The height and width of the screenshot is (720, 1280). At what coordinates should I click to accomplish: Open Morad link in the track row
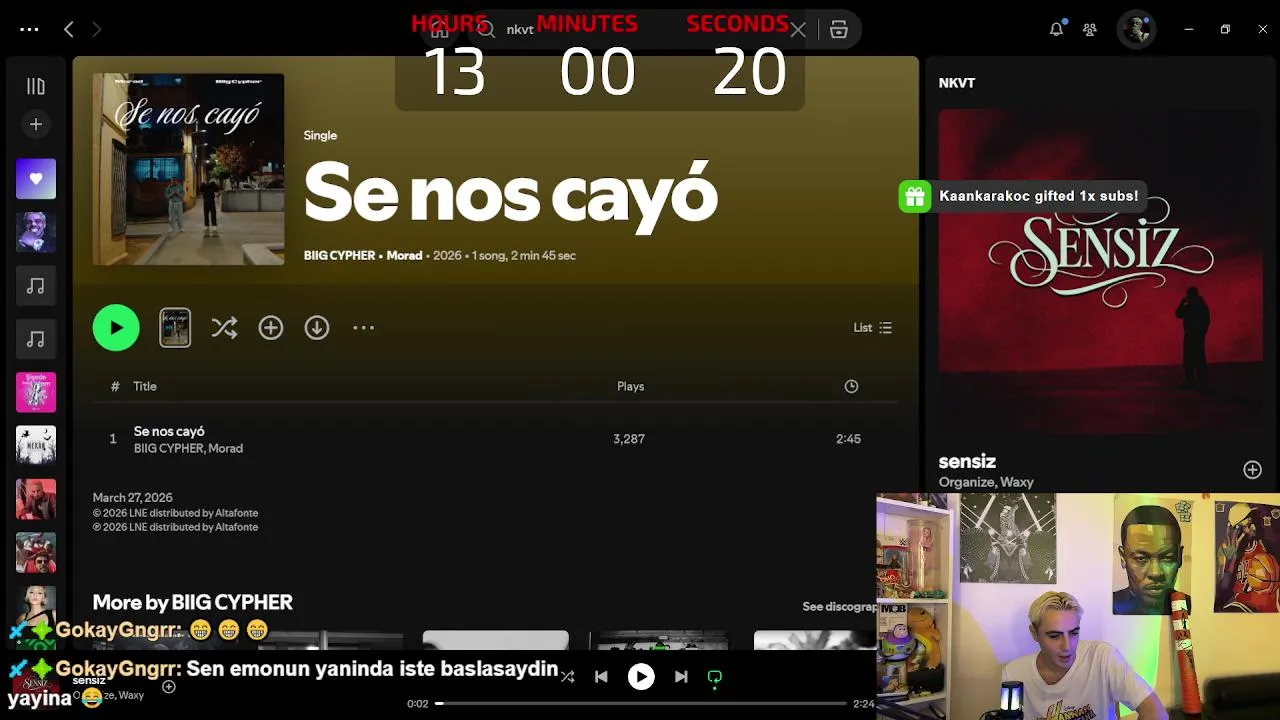[x=225, y=449]
